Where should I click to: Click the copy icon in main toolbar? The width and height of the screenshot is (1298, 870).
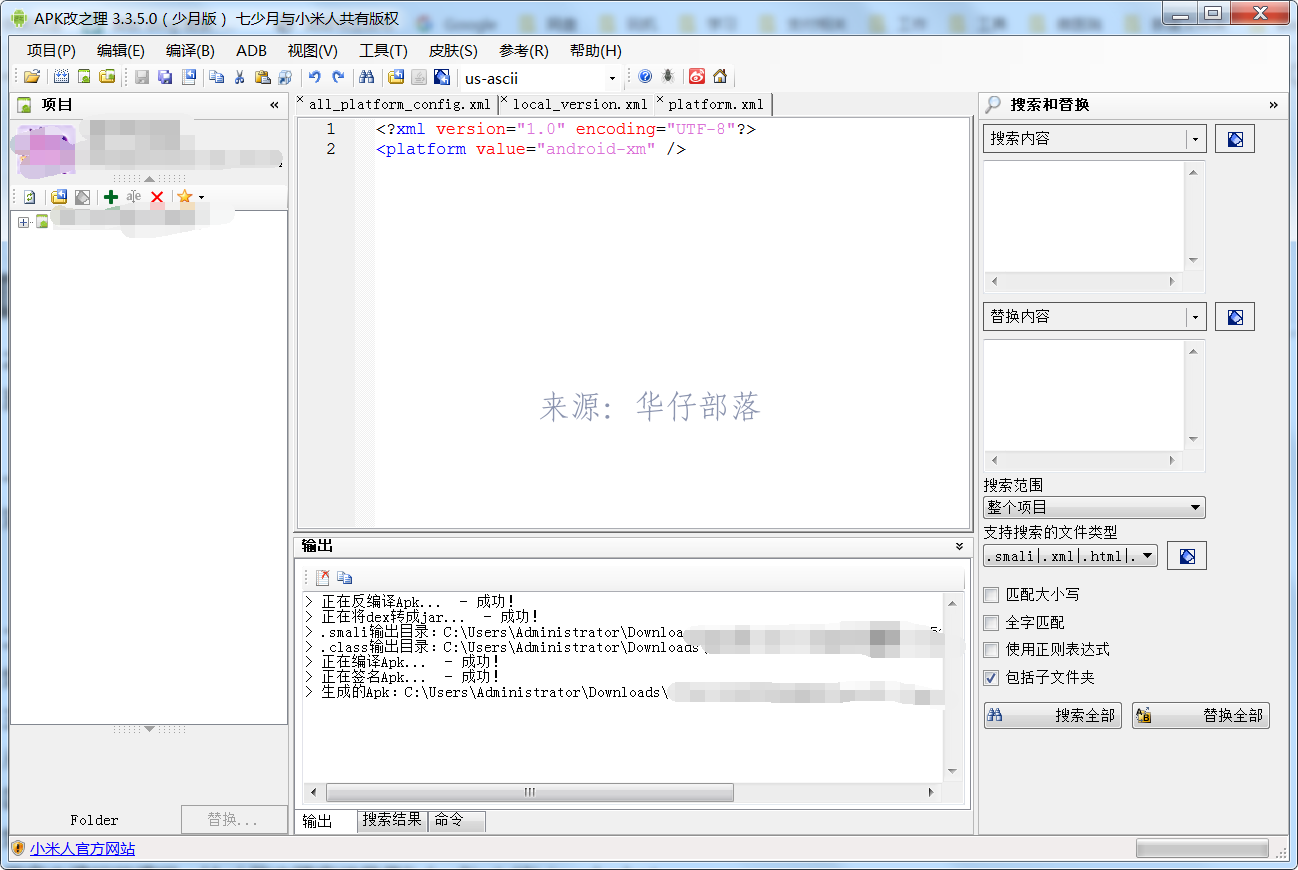[x=216, y=77]
